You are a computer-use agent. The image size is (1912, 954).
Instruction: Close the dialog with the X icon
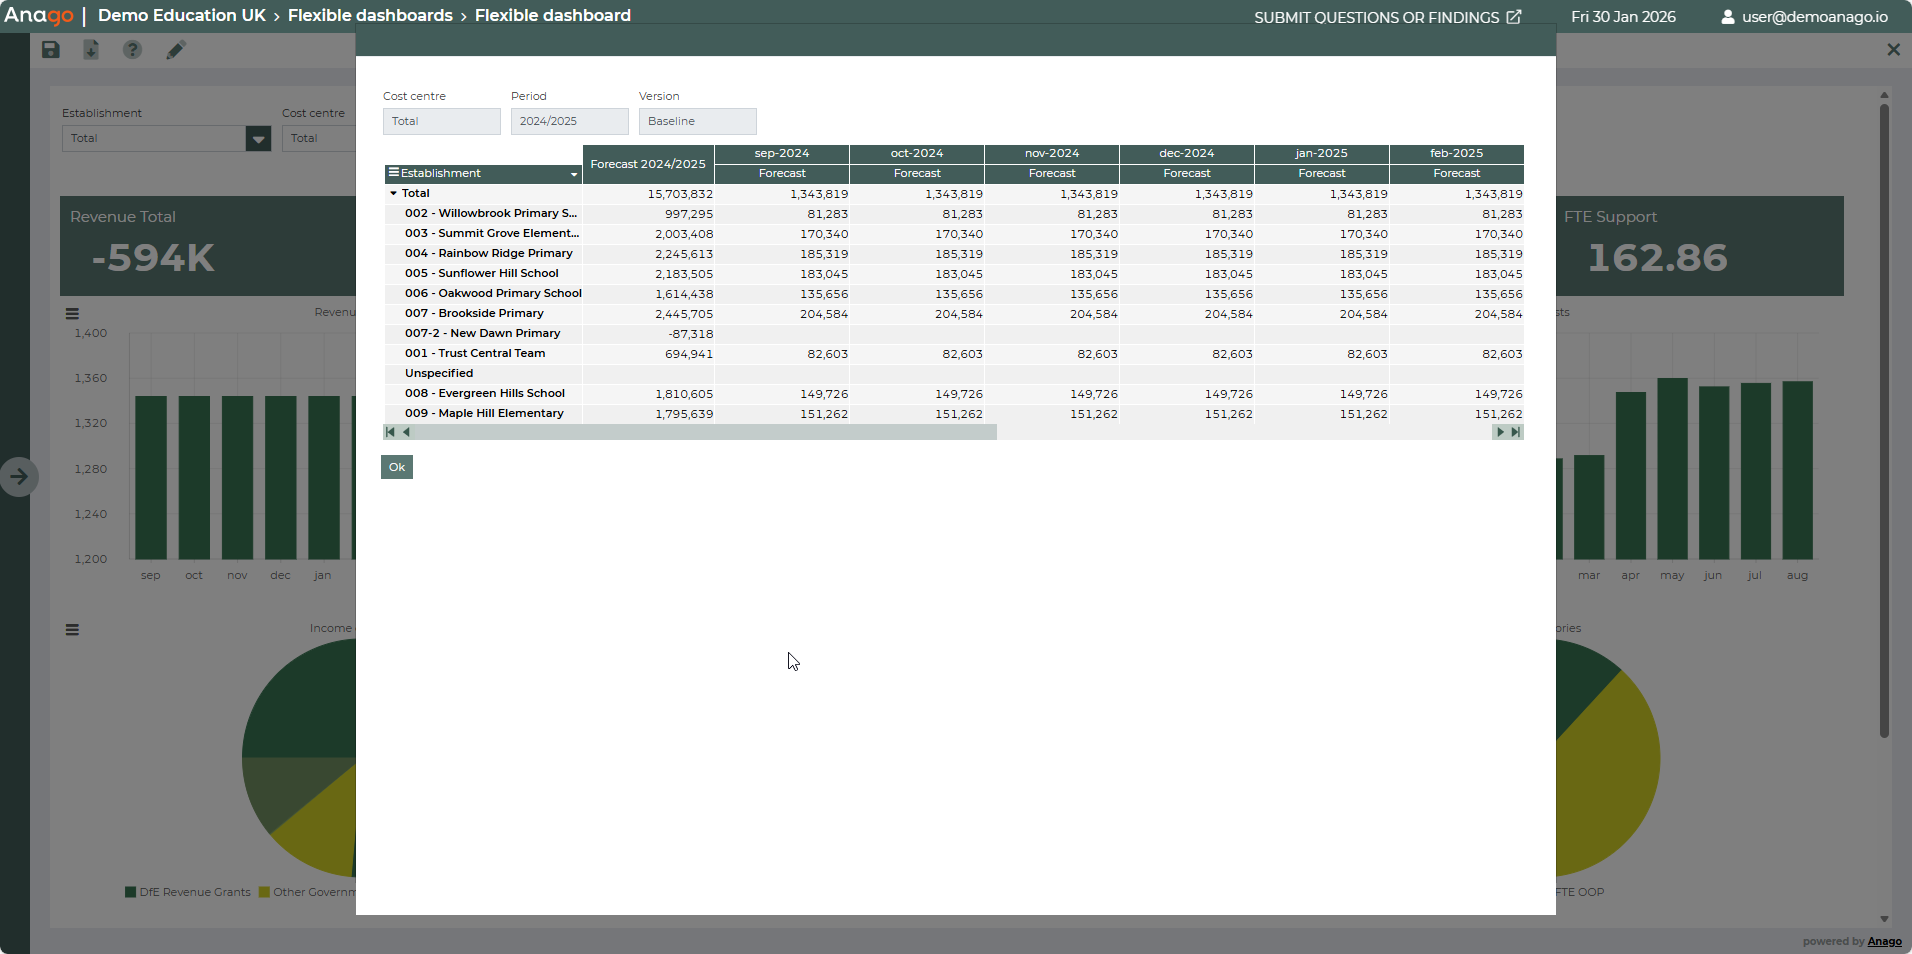1893,50
